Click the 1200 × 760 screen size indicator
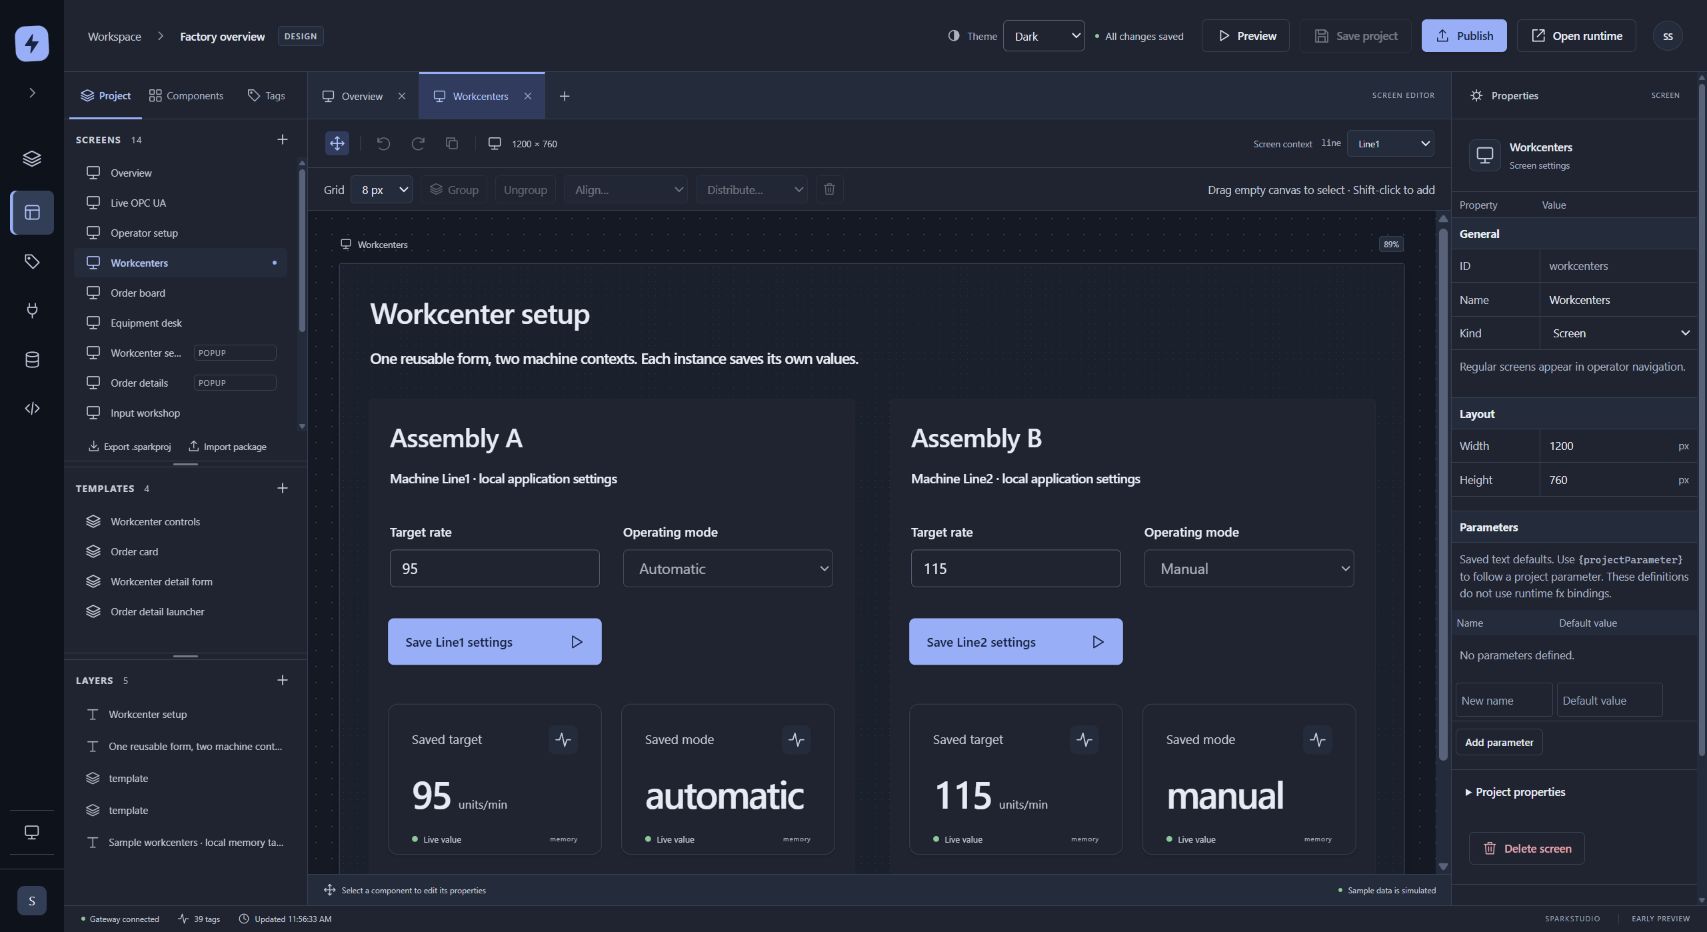Screen dimensions: 1707x932 coord(523,144)
